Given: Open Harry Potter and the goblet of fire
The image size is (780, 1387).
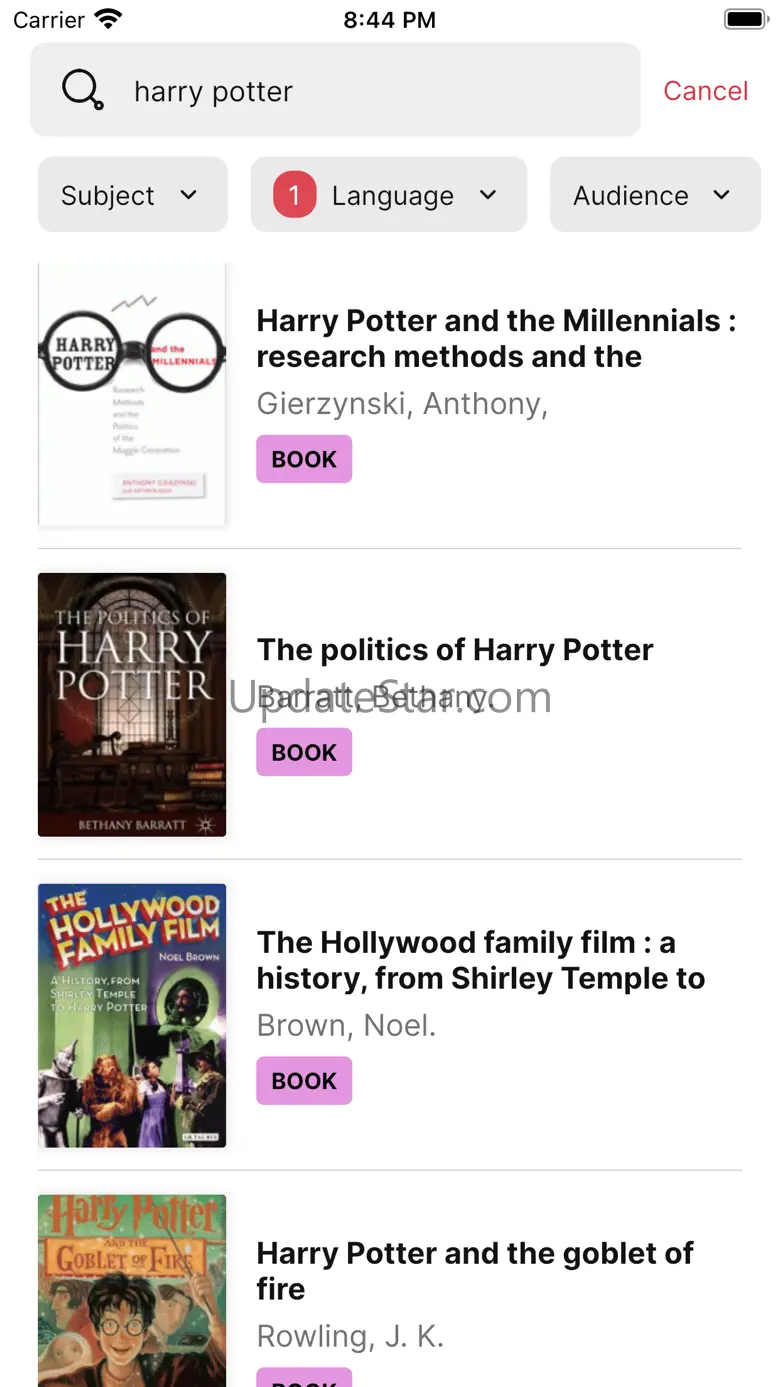Looking at the screenshot, I should pyautogui.click(x=475, y=1271).
